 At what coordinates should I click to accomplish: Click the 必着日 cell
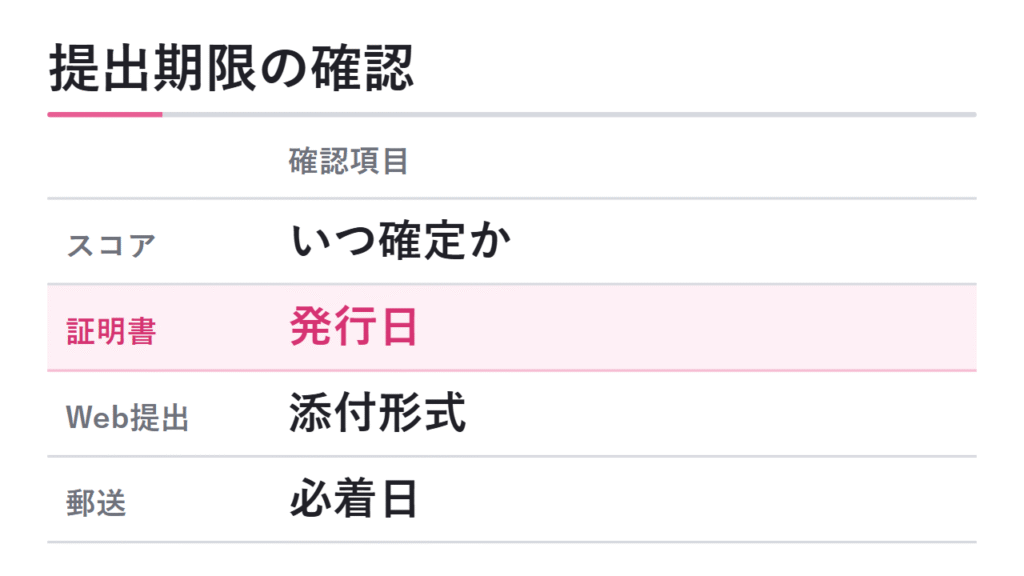pyautogui.click(x=353, y=498)
